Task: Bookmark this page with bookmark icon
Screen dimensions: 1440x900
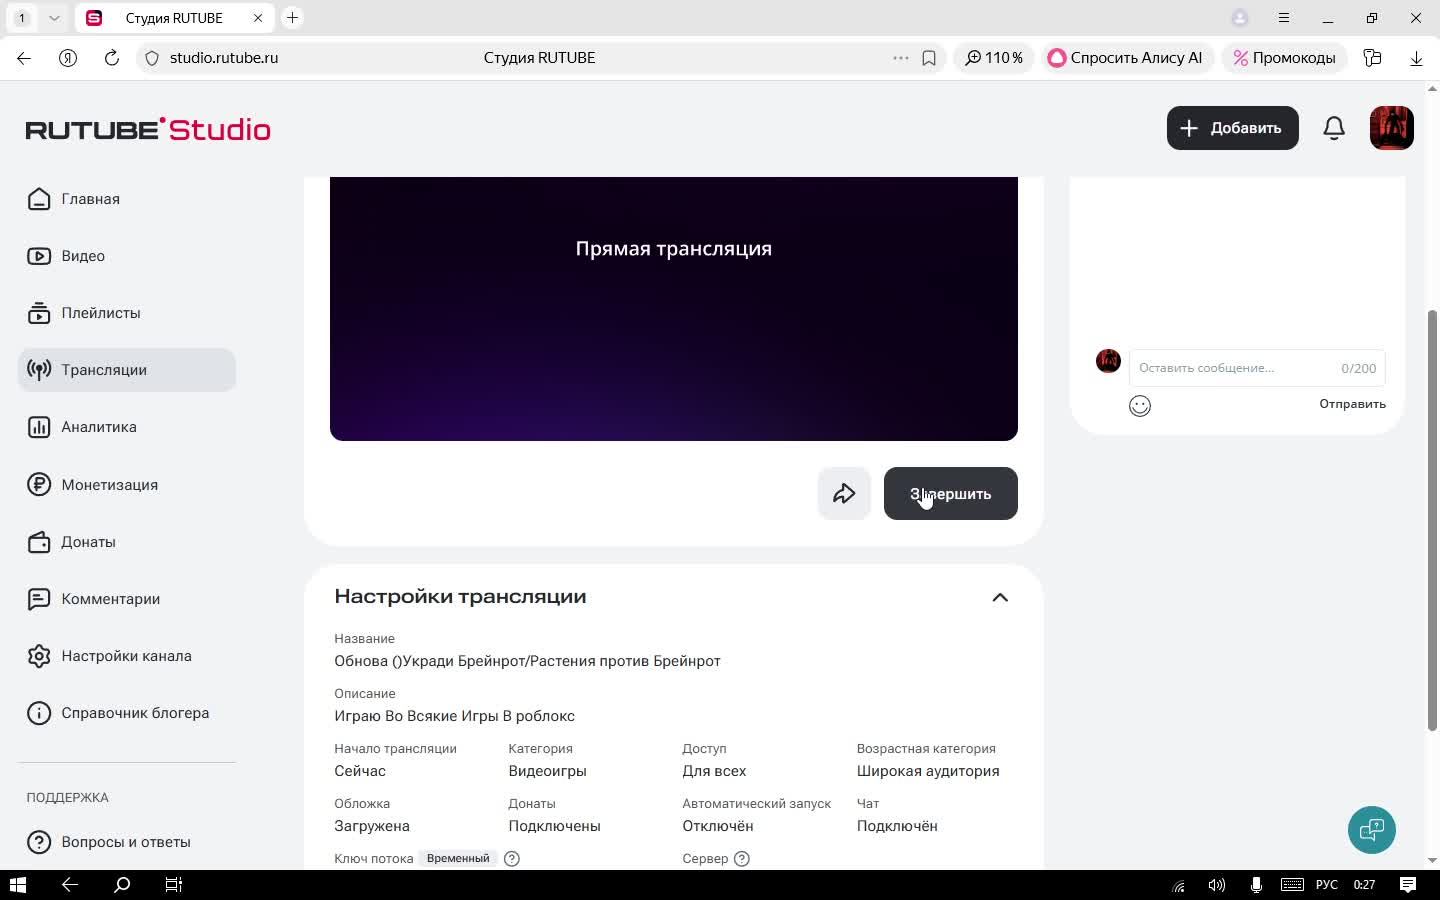Action: (x=929, y=58)
